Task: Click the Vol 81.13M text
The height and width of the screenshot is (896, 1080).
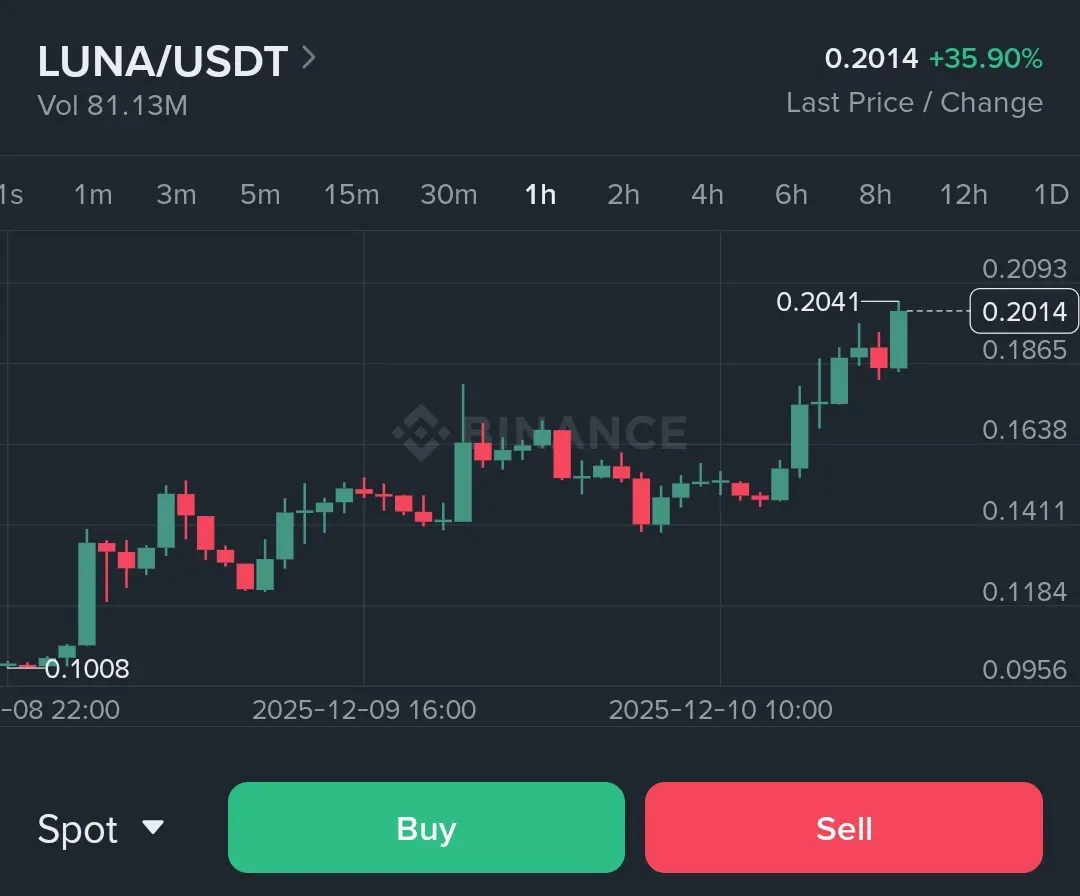Action: click(112, 105)
